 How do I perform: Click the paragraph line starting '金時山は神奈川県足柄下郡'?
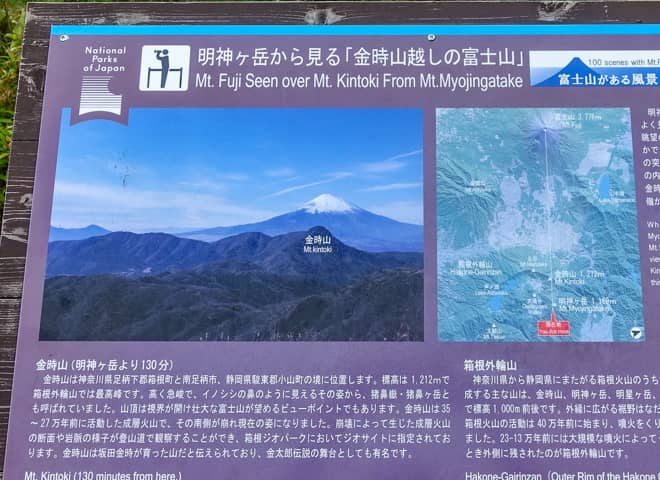[246, 380]
